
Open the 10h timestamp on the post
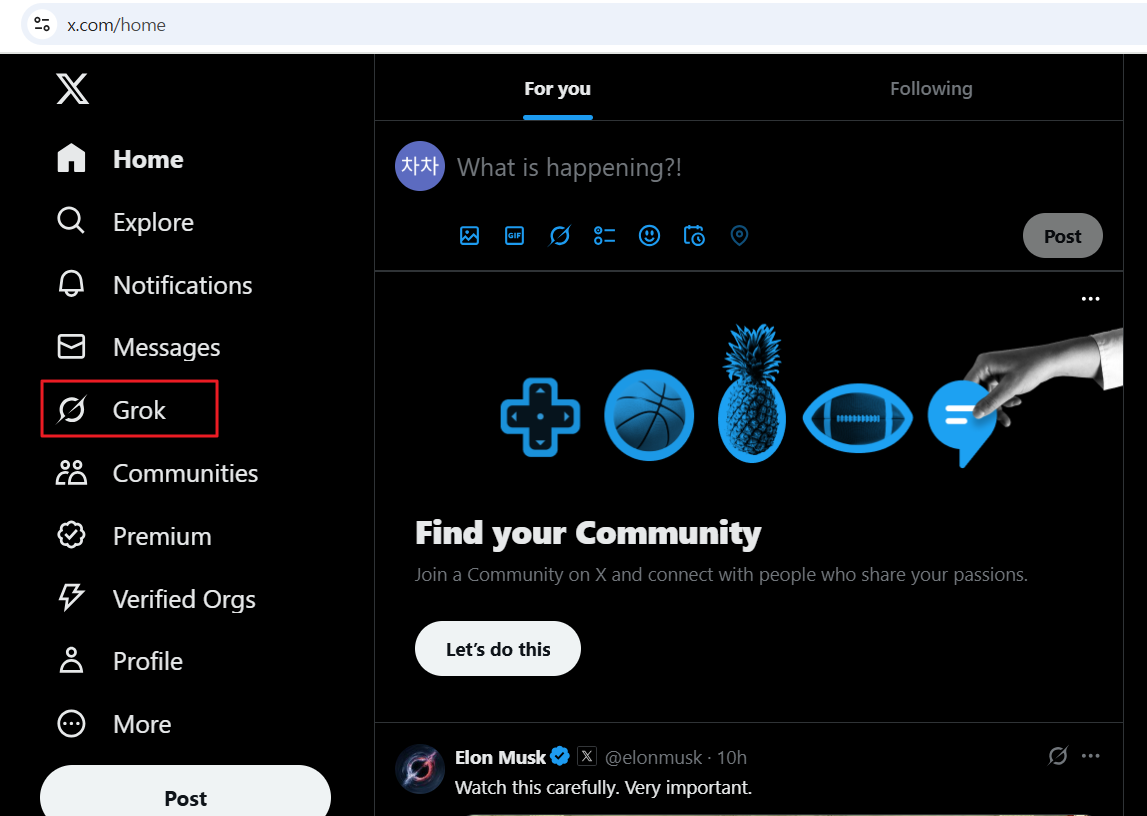tap(732, 758)
